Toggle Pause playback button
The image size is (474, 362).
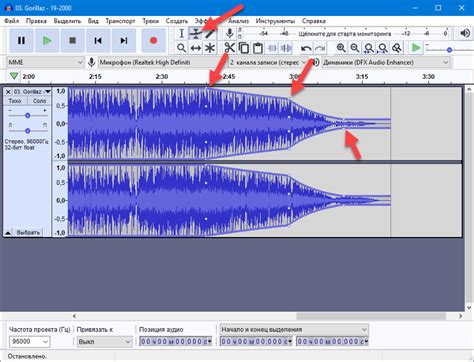point(21,41)
